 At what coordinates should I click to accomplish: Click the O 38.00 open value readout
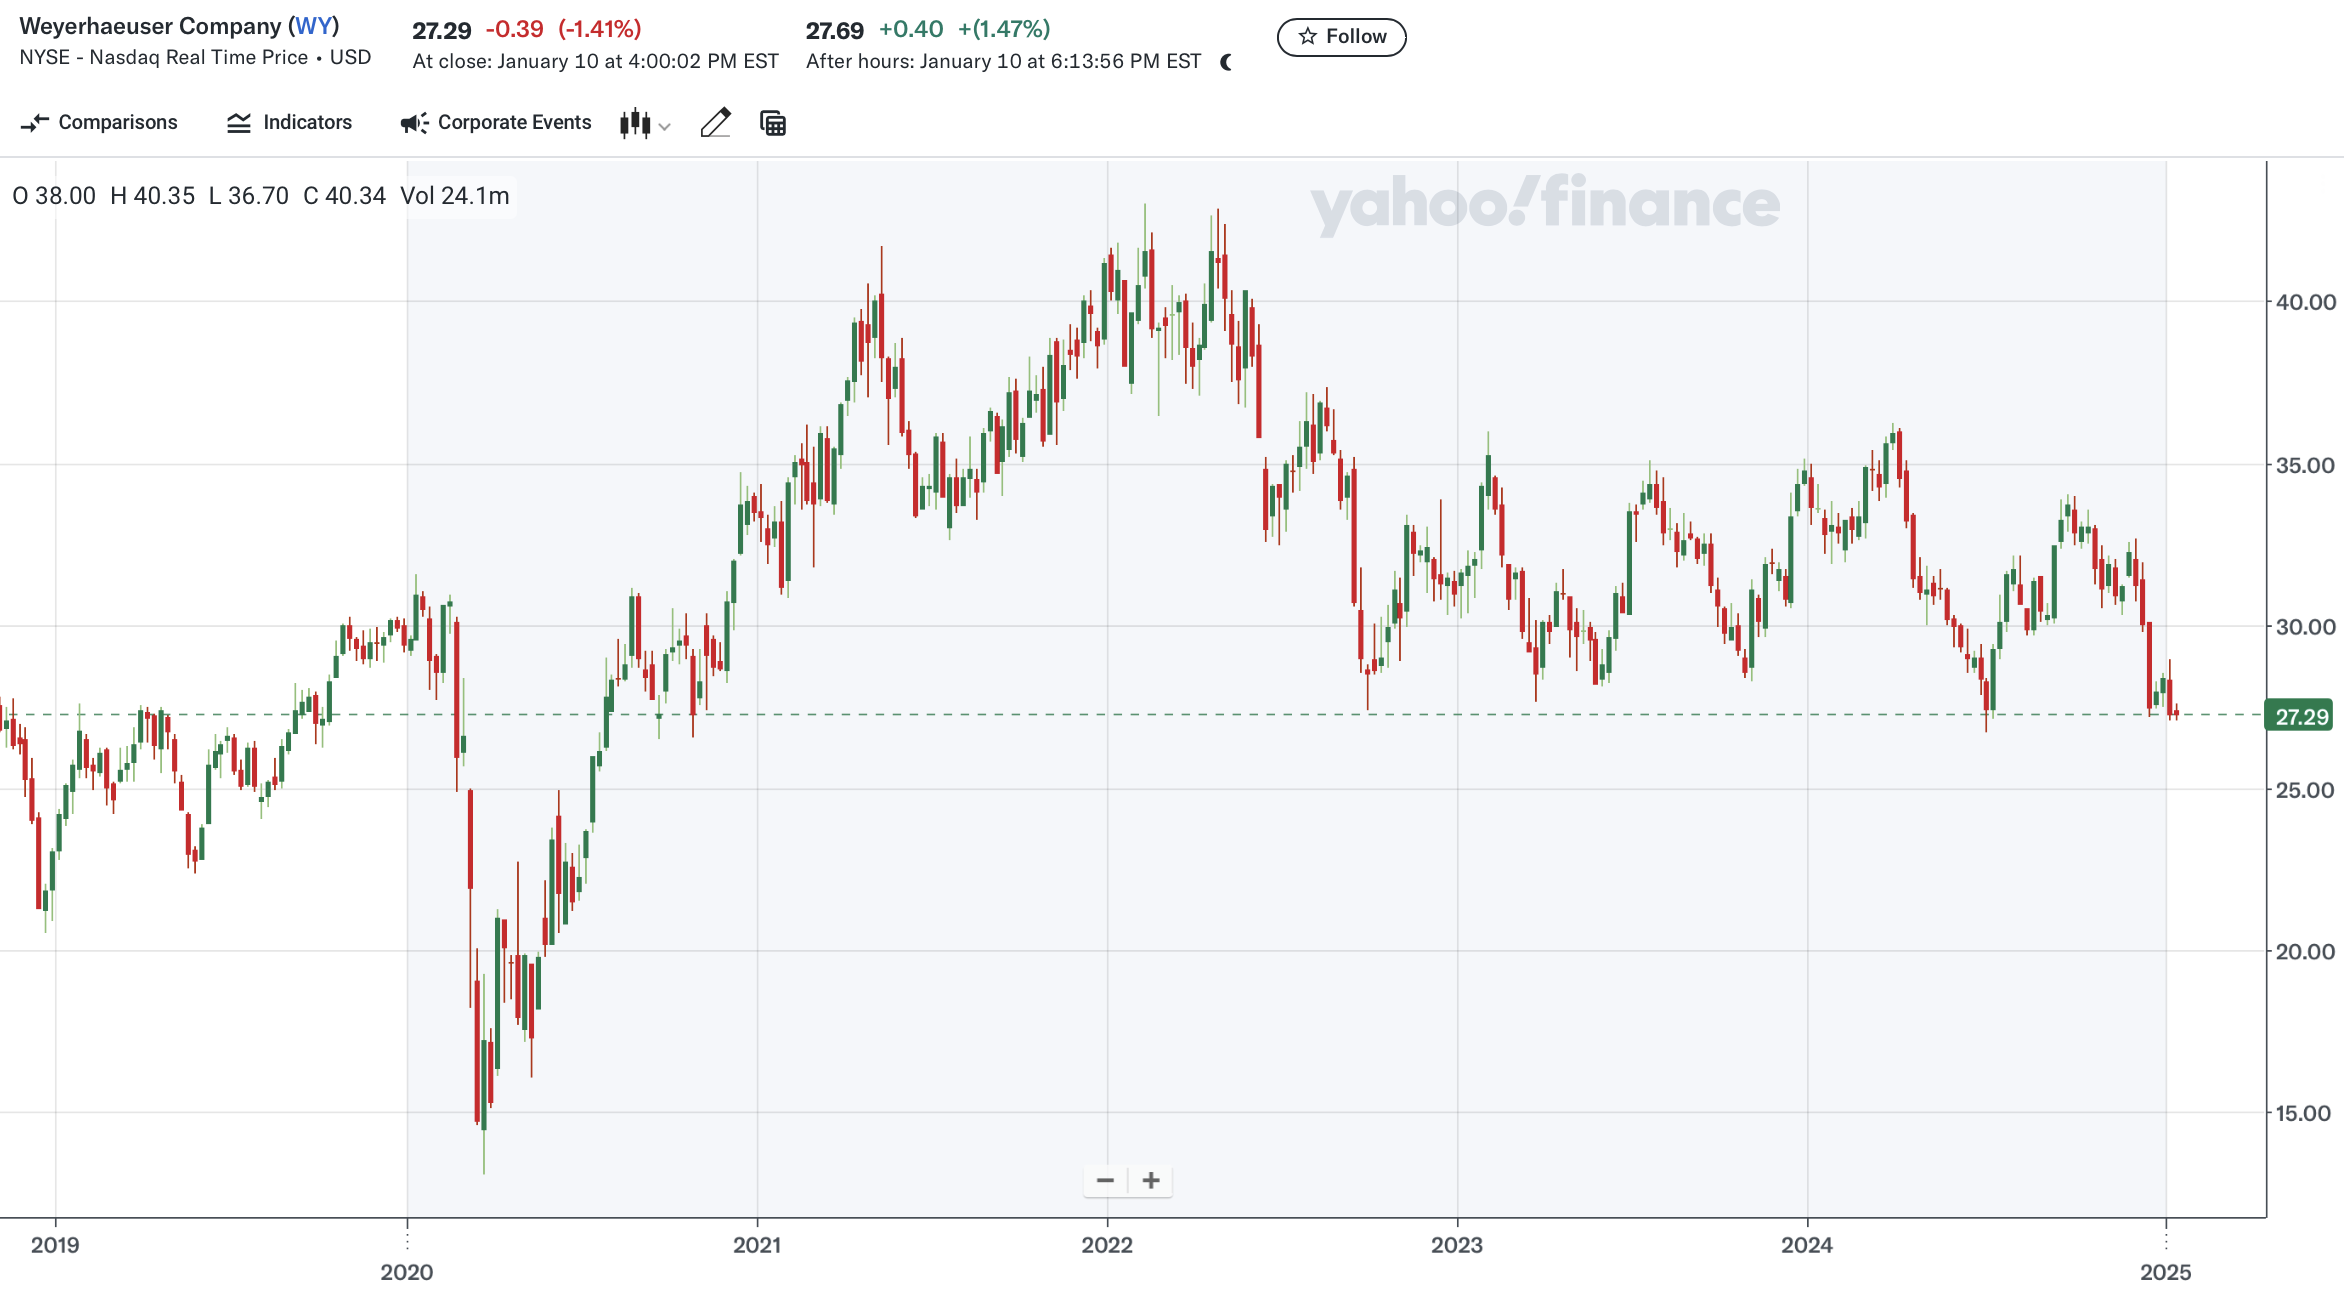coord(54,196)
